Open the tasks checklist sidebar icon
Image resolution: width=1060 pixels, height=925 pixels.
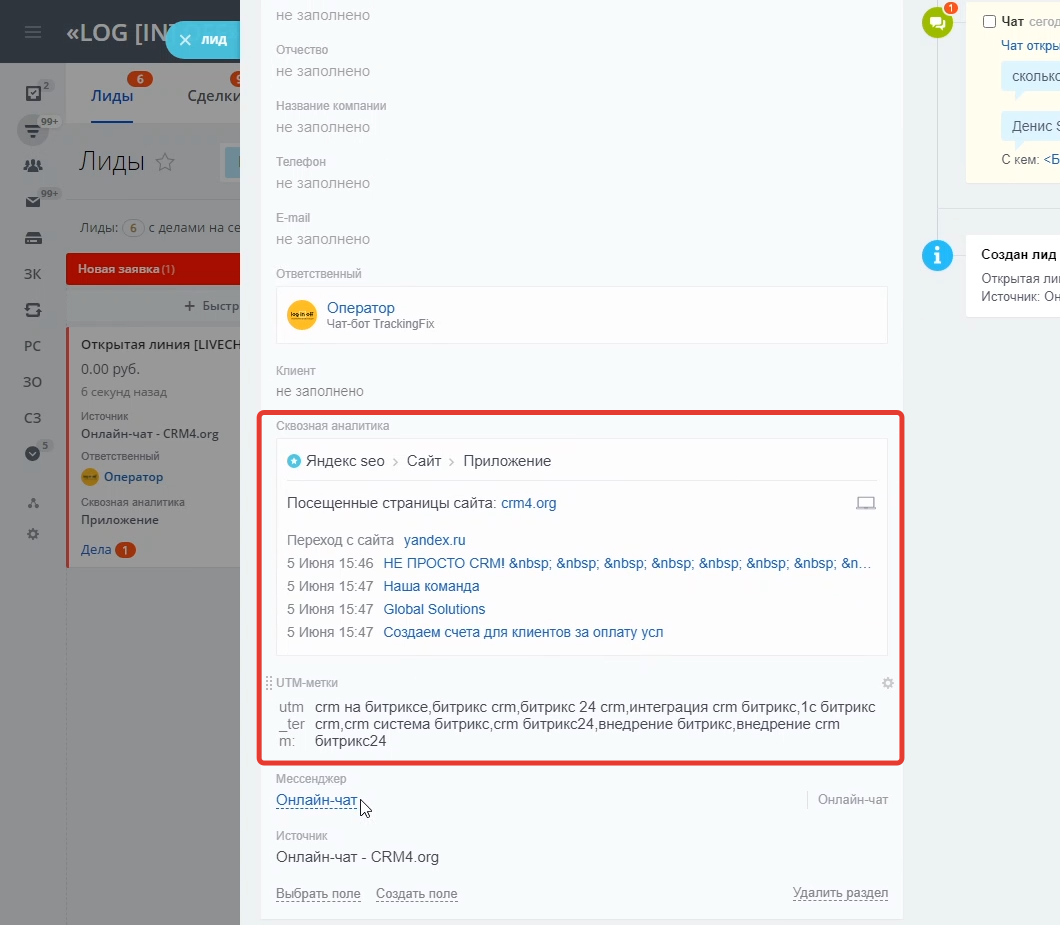(x=33, y=93)
